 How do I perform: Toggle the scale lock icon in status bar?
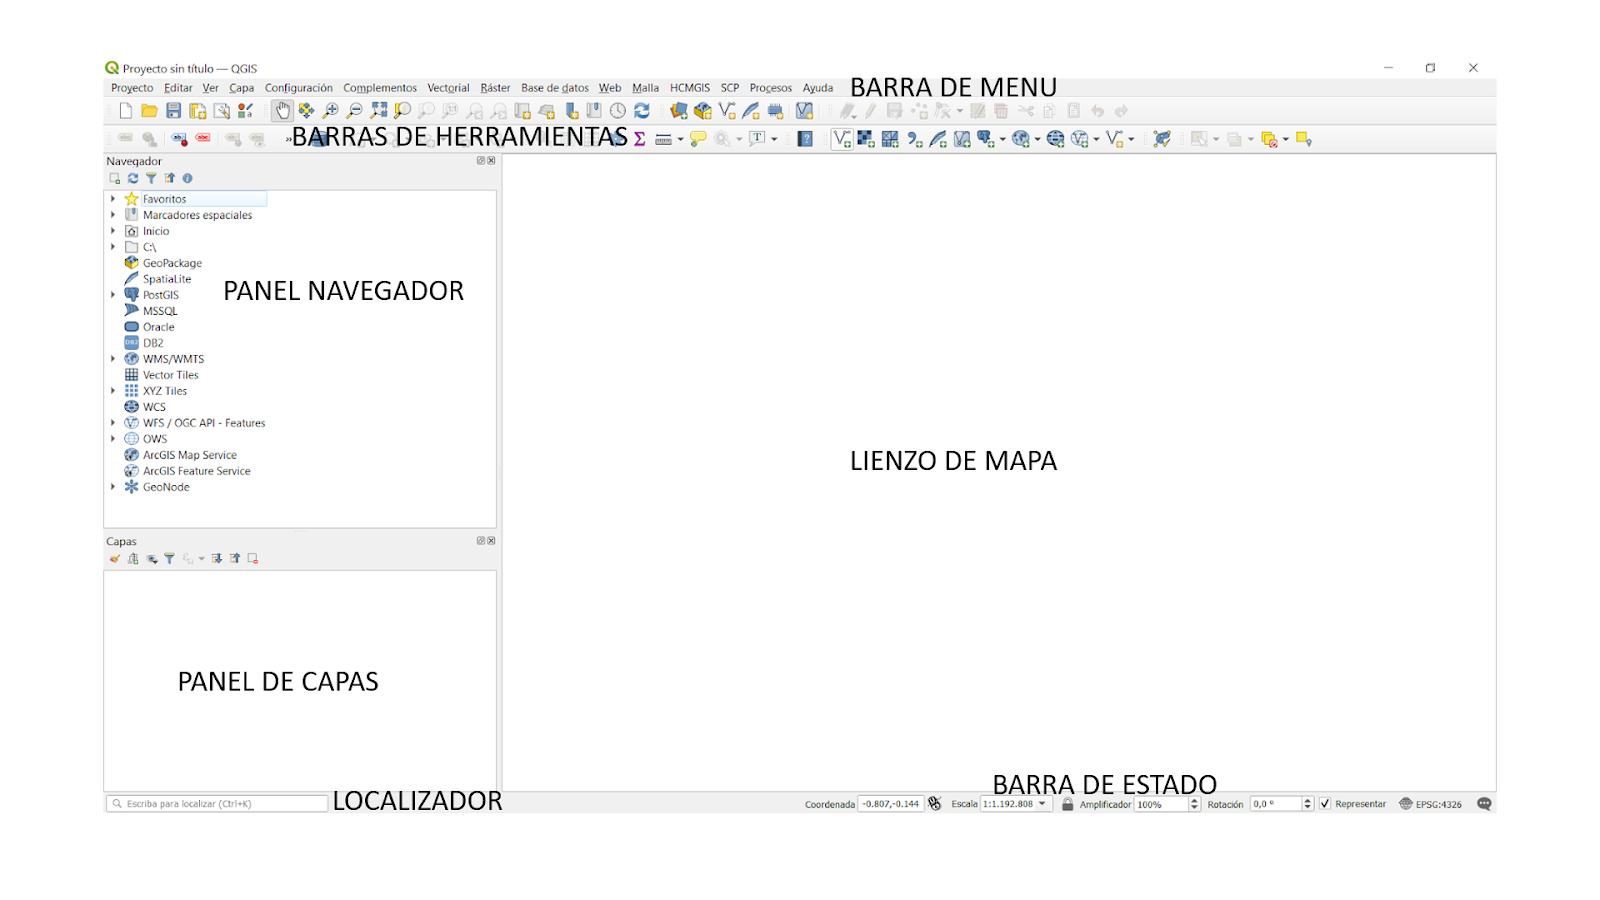click(1067, 804)
